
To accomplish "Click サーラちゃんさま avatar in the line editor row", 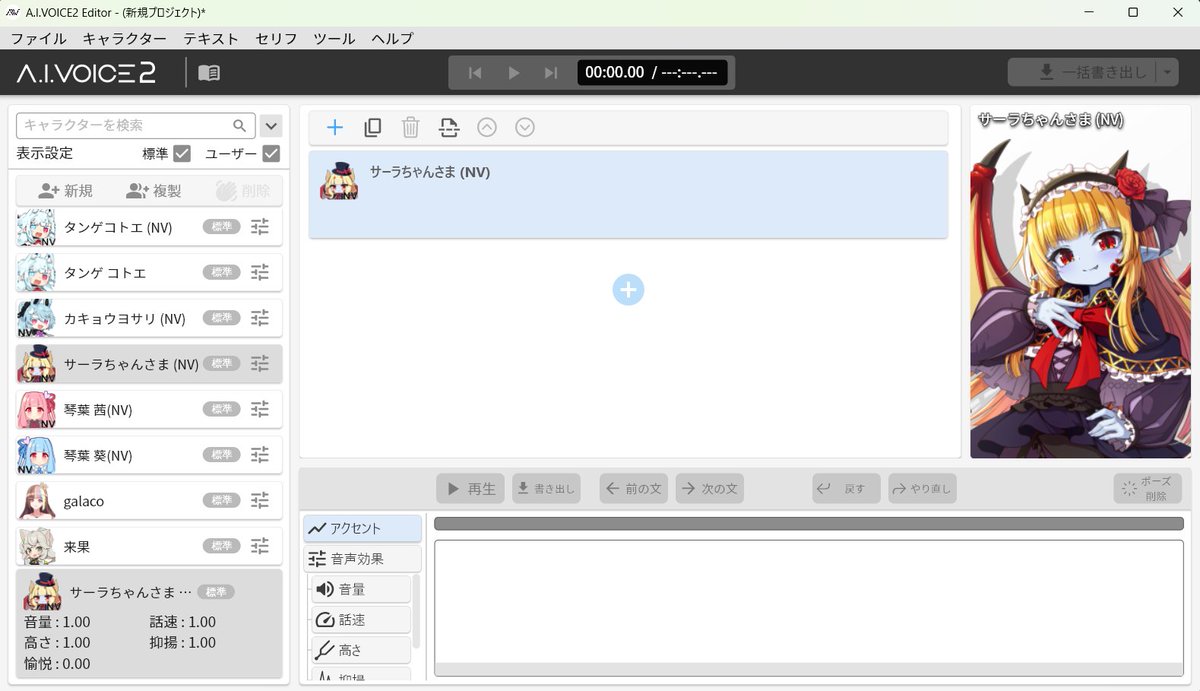I will [x=340, y=181].
